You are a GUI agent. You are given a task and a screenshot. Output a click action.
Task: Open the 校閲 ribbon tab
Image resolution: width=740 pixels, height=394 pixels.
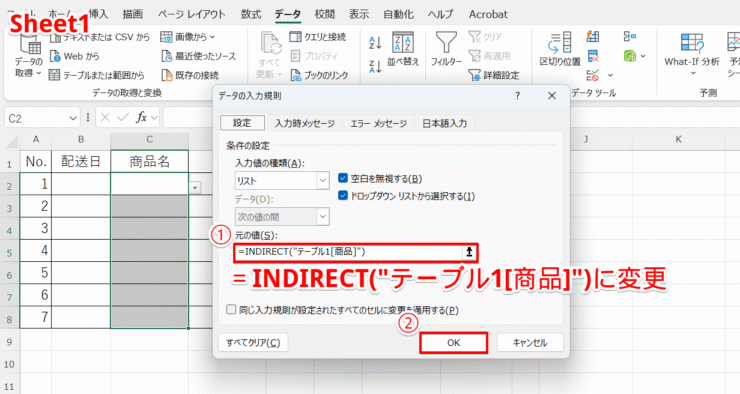click(x=325, y=14)
